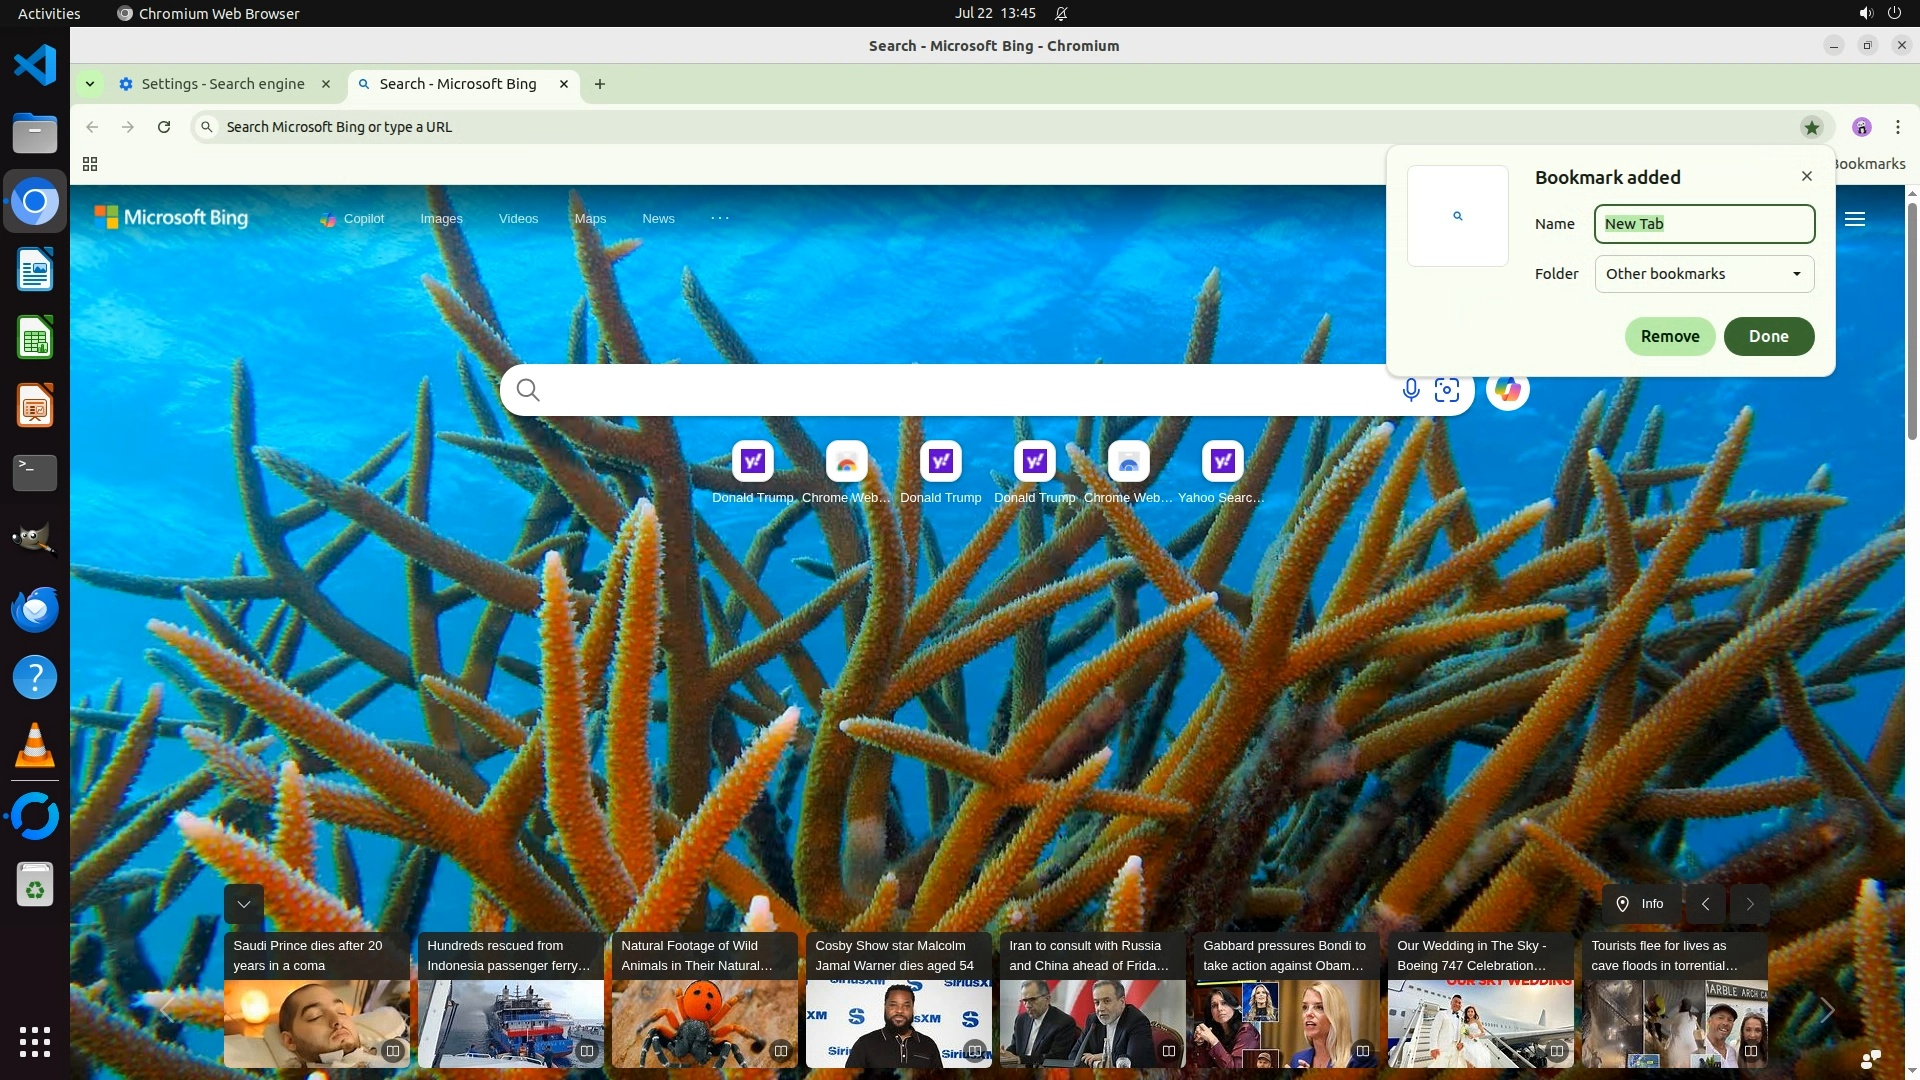Open the apps grid icon in bookmarks bar

click(x=90, y=164)
